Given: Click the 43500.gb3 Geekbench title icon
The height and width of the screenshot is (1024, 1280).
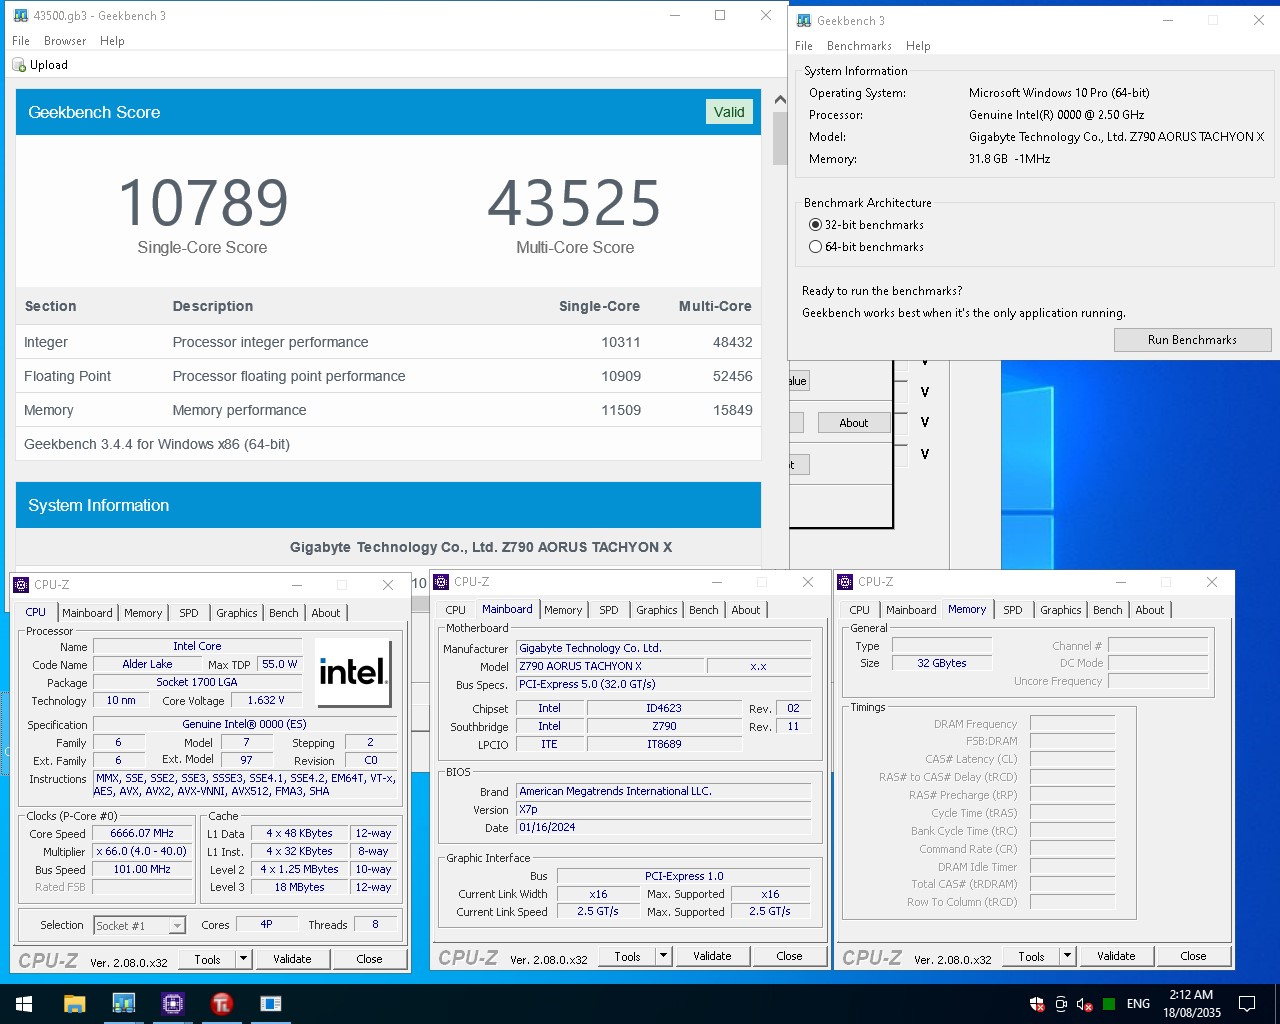Looking at the screenshot, I should pyautogui.click(x=21, y=16).
